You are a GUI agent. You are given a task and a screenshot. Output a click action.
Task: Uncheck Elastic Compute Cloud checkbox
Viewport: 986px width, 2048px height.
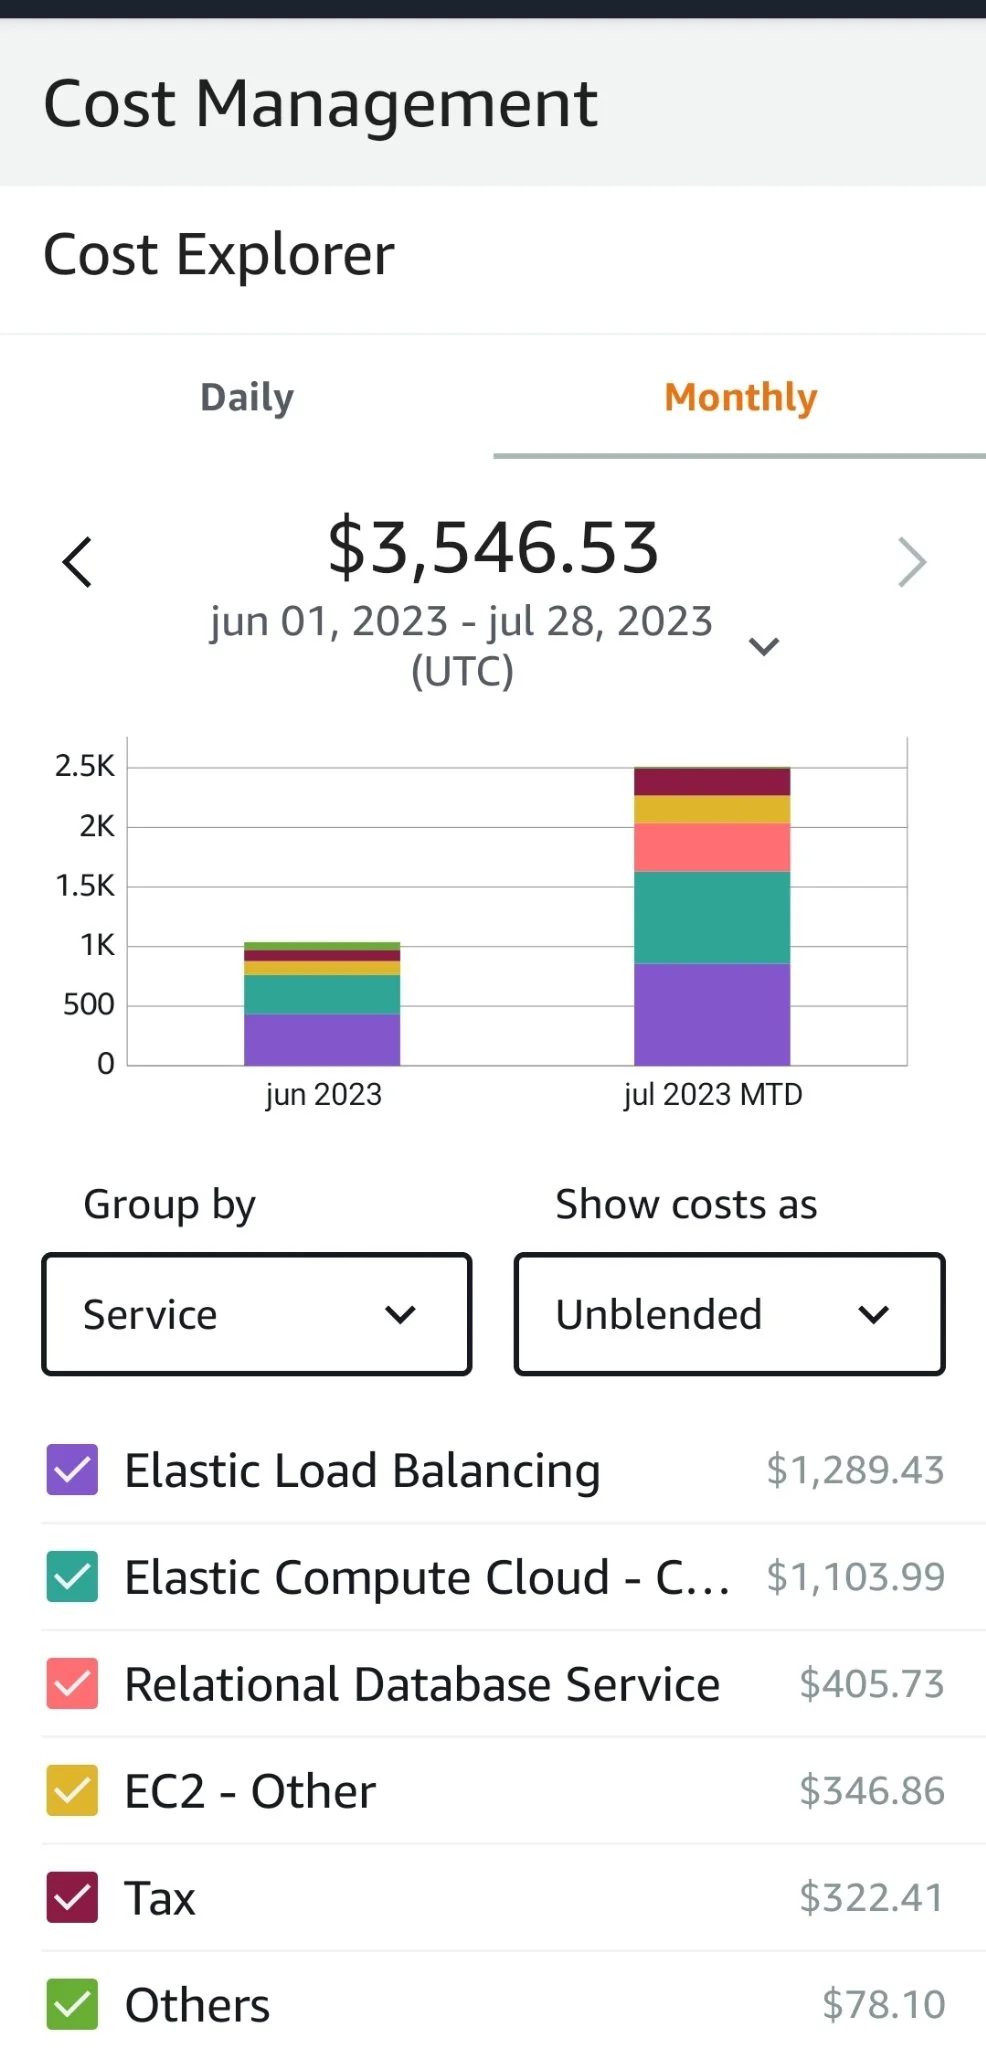[x=72, y=1577]
